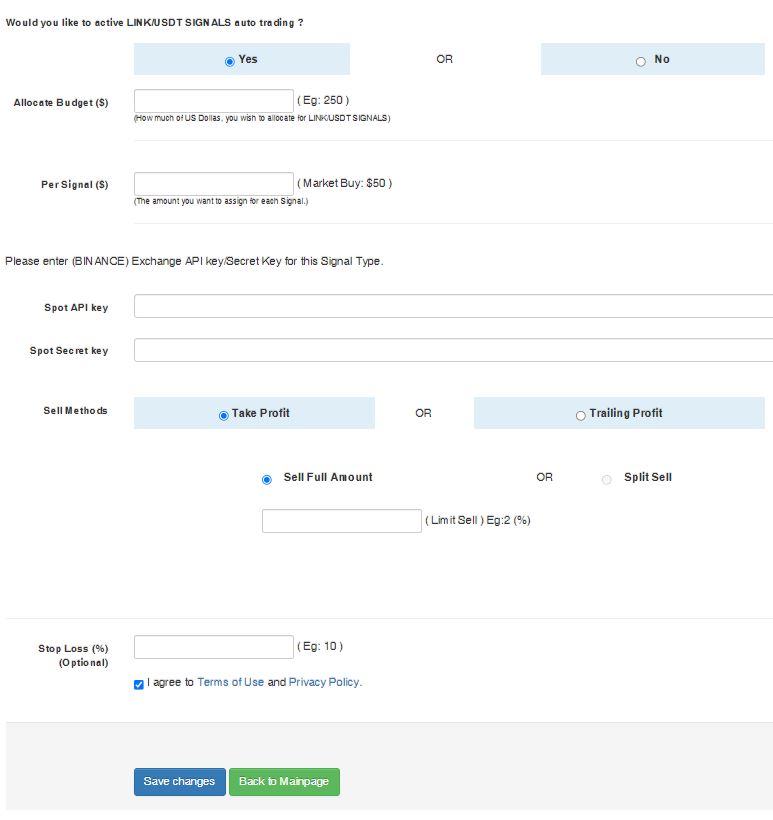Click the Spot API key label
The width and height of the screenshot is (773, 820).
[76, 308]
